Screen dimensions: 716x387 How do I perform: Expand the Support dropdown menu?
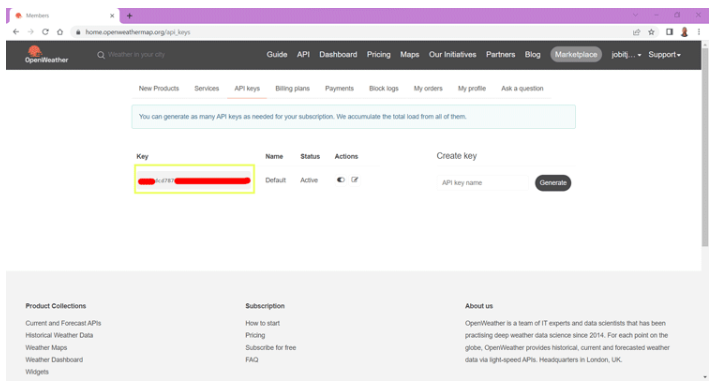664,55
